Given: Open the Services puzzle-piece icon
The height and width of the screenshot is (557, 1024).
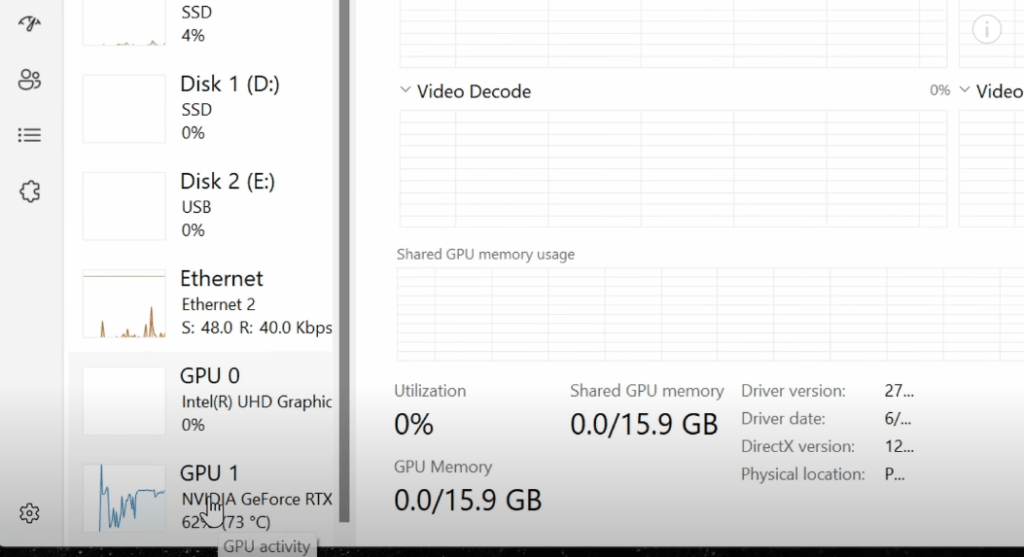Looking at the screenshot, I should pos(30,191).
